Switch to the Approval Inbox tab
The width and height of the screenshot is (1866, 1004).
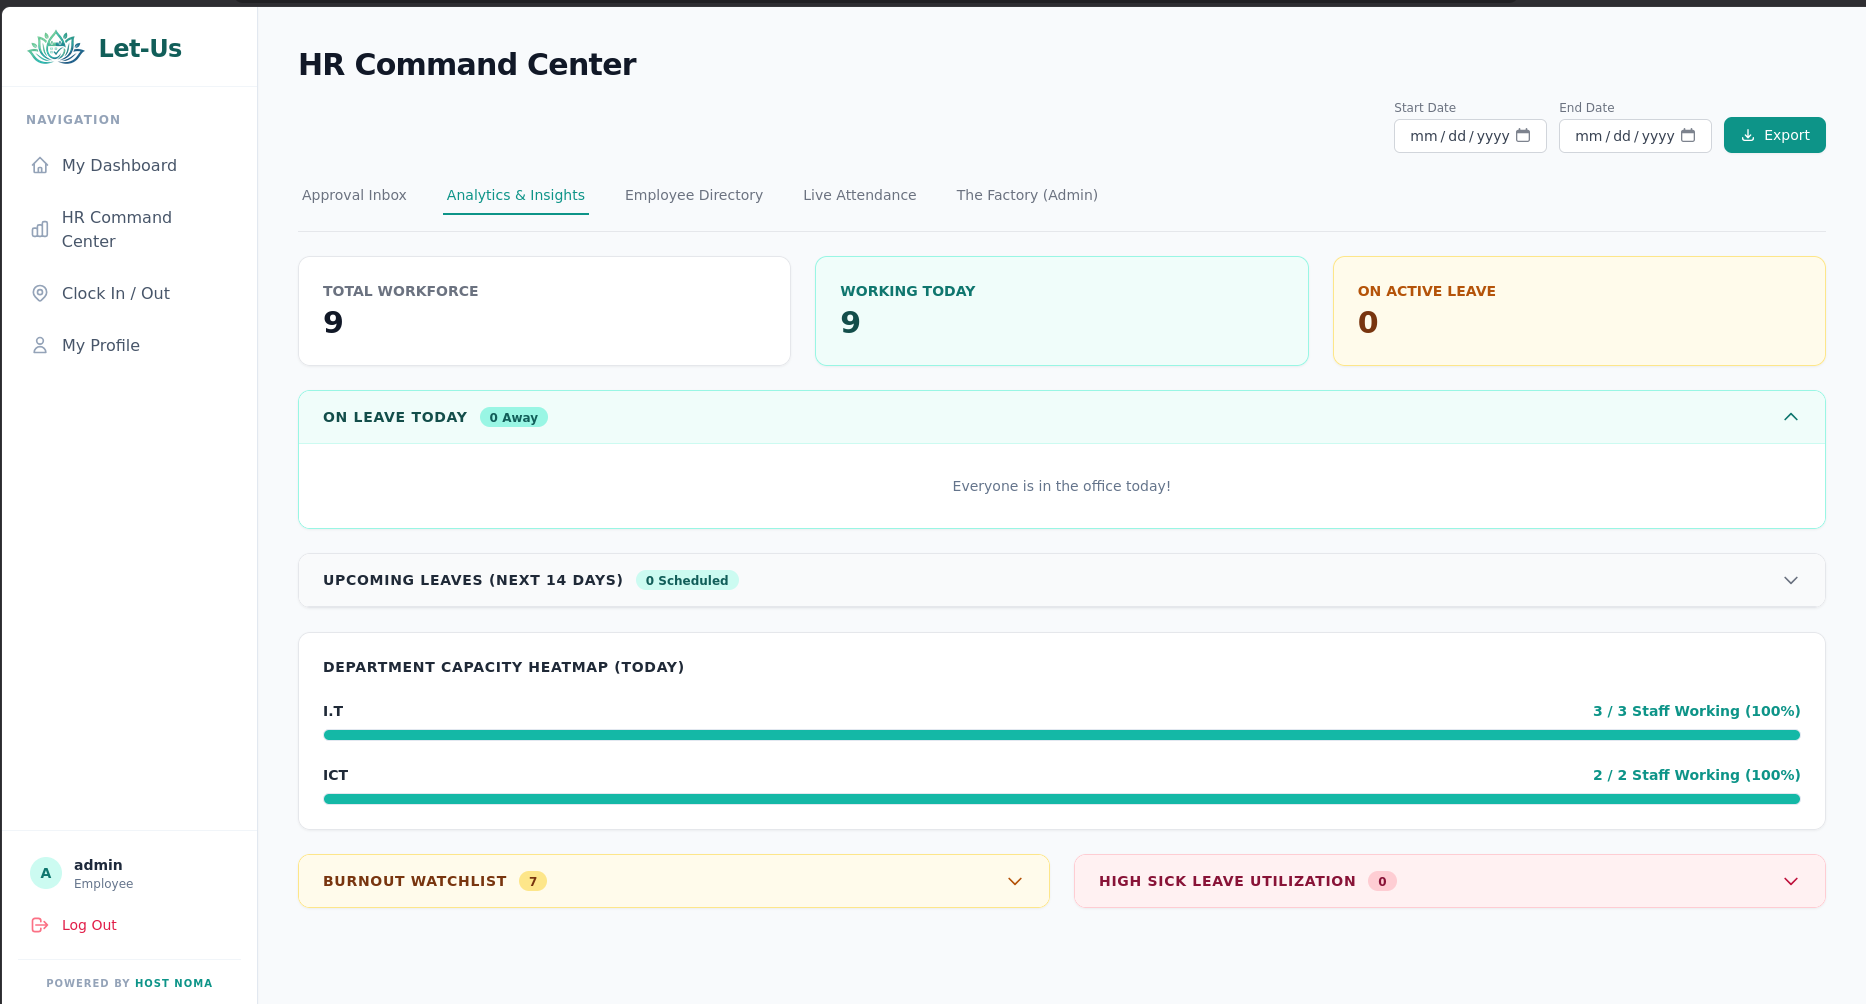click(x=354, y=195)
